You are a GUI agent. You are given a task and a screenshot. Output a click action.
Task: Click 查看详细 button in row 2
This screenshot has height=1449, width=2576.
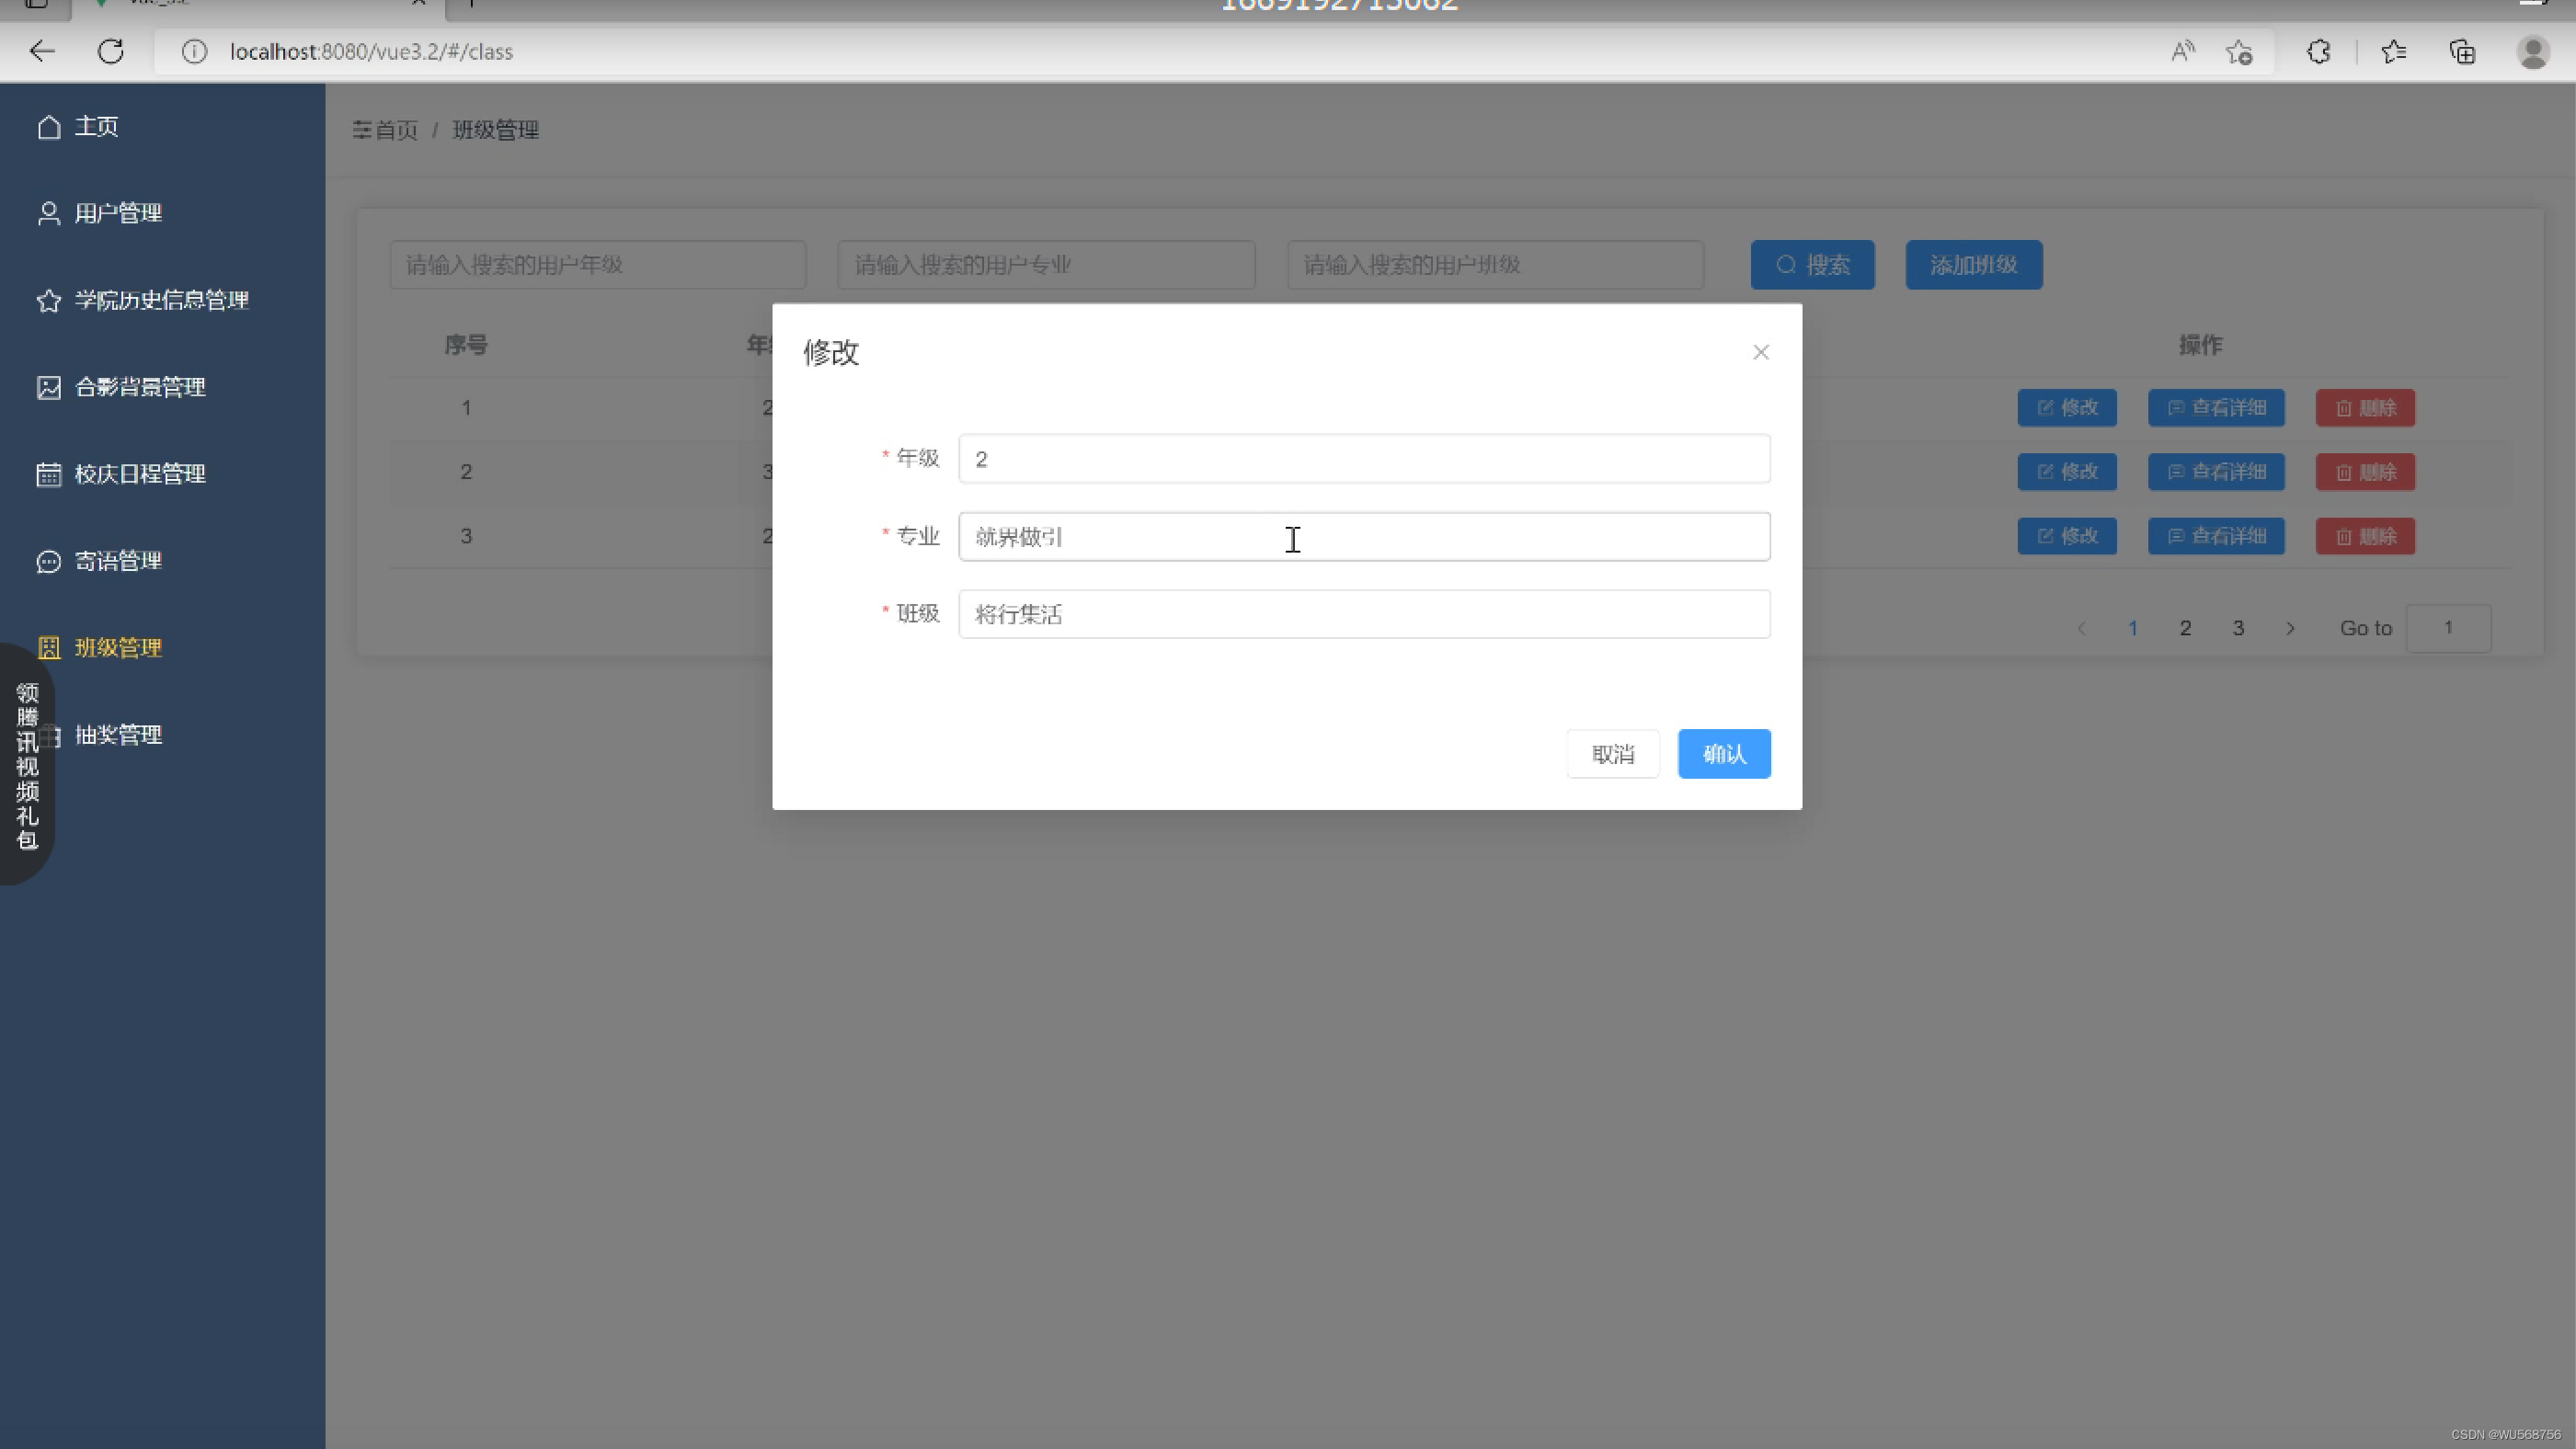pyautogui.click(x=2216, y=472)
